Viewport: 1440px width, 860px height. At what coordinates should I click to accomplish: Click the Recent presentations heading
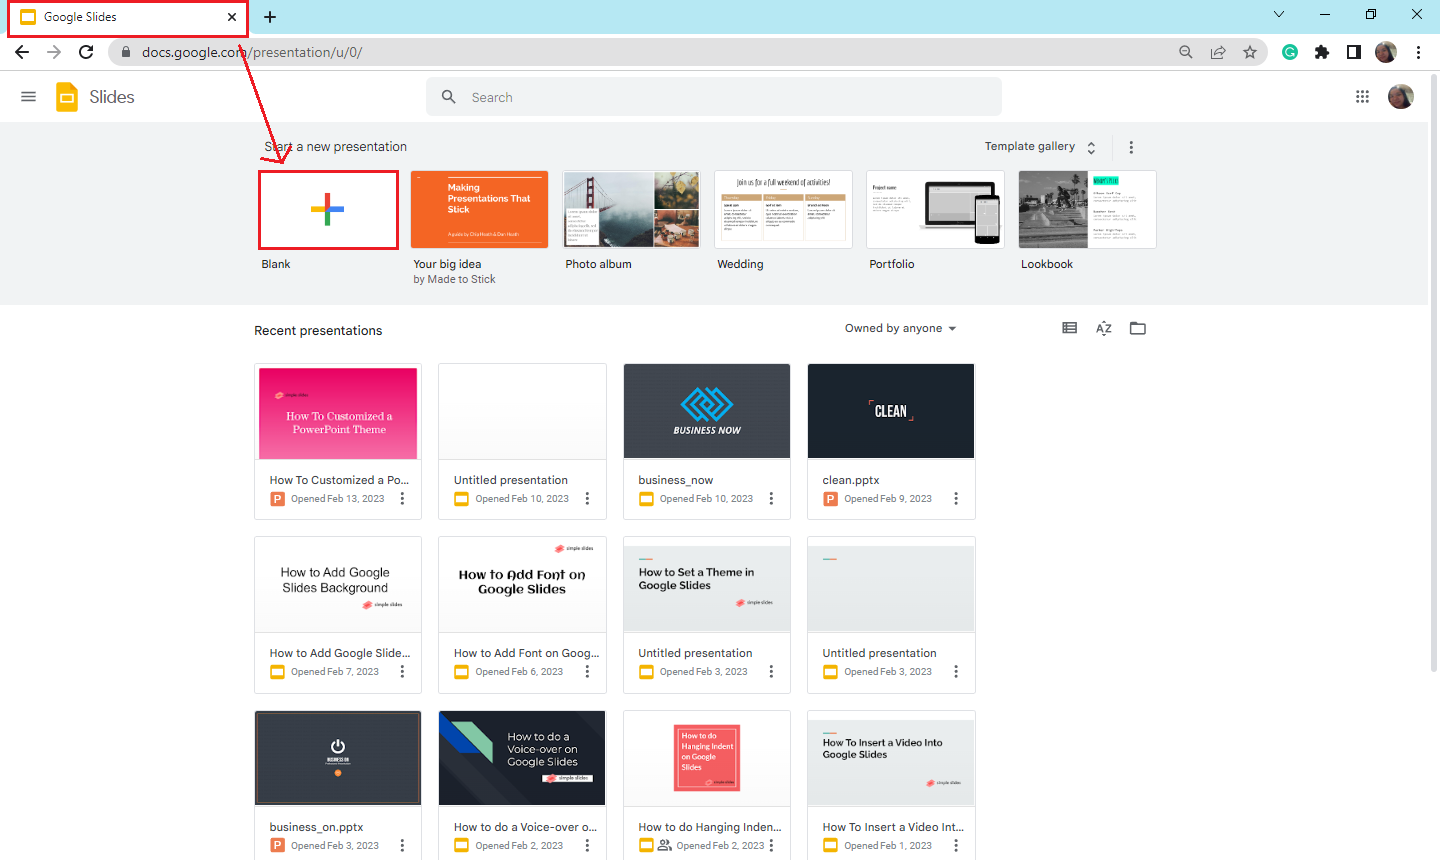[318, 331]
